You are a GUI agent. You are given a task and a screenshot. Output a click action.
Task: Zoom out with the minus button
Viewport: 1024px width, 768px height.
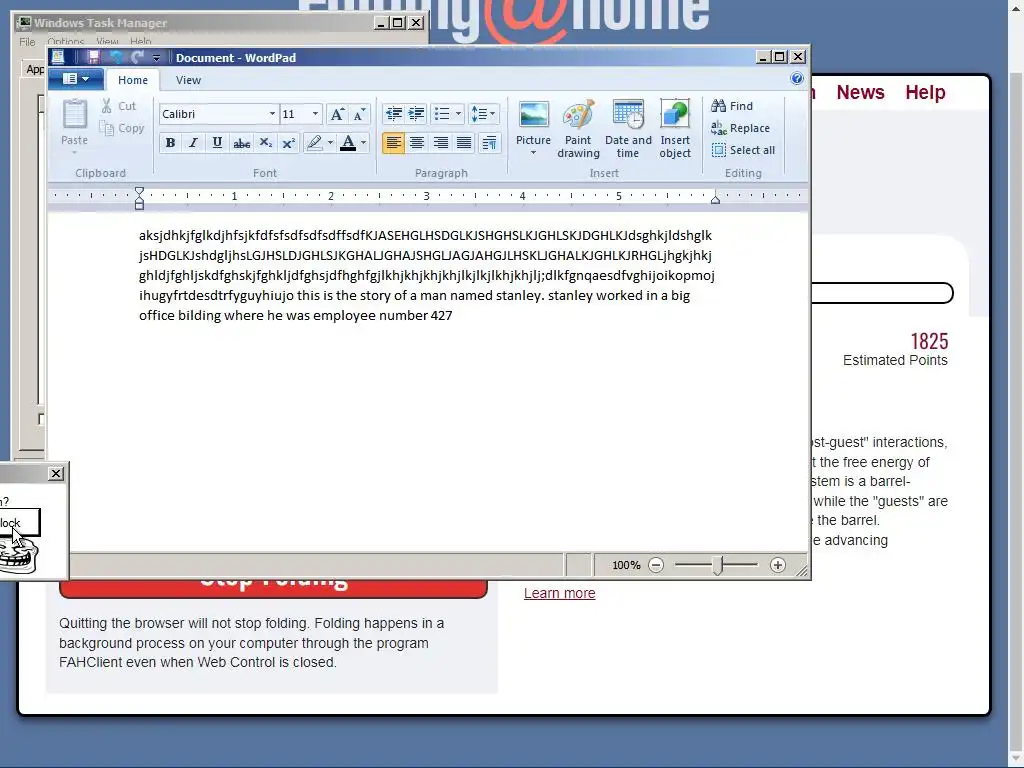tap(656, 565)
